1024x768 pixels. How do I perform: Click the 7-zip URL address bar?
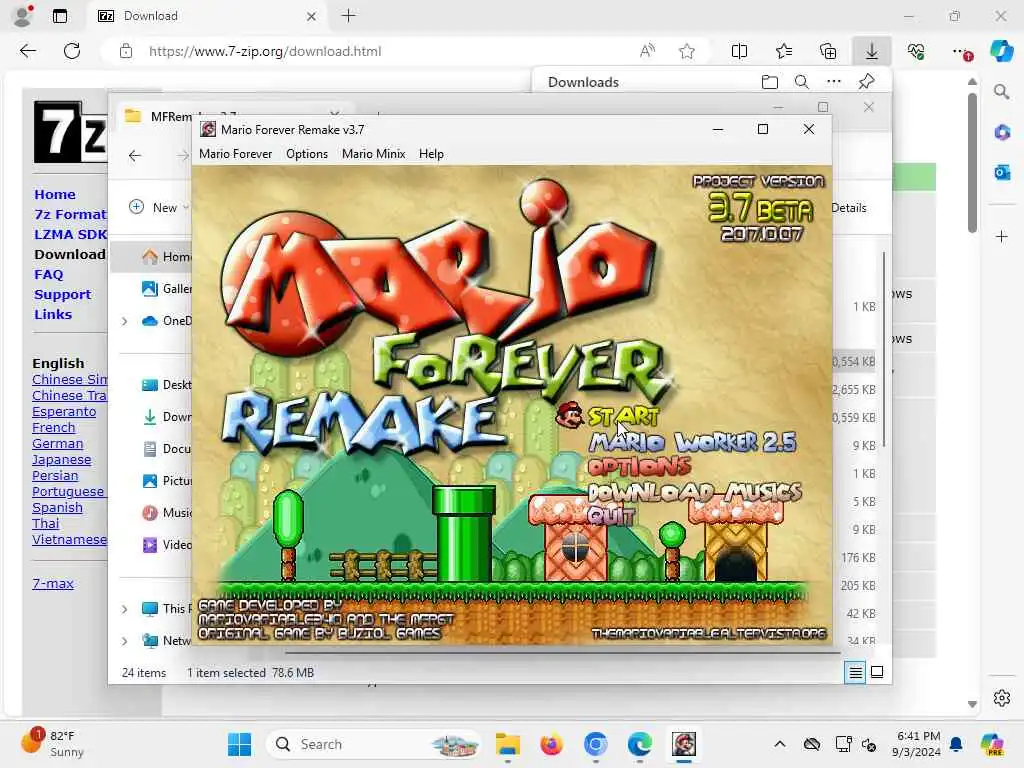pyautogui.click(x=264, y=51)
